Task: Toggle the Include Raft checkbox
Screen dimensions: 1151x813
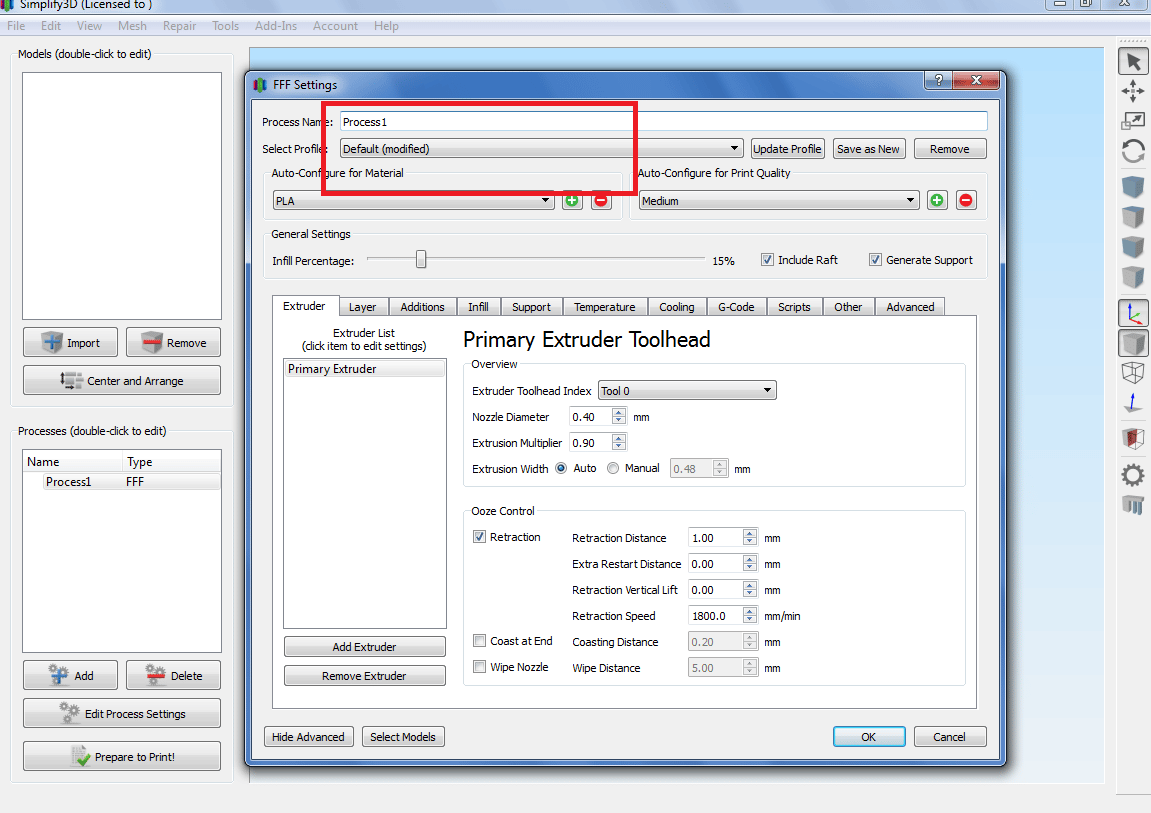Action: pos(767,260)
